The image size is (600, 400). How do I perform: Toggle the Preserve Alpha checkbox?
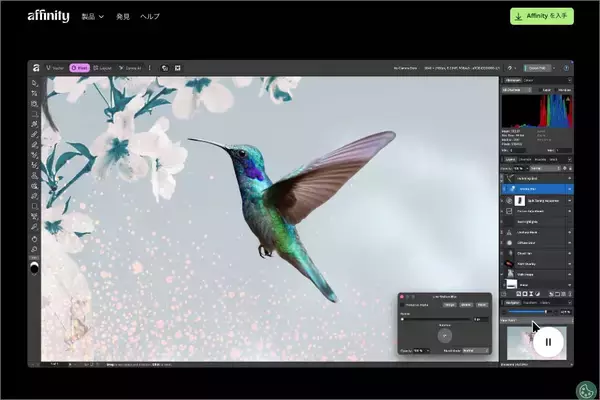pos(403,305)
